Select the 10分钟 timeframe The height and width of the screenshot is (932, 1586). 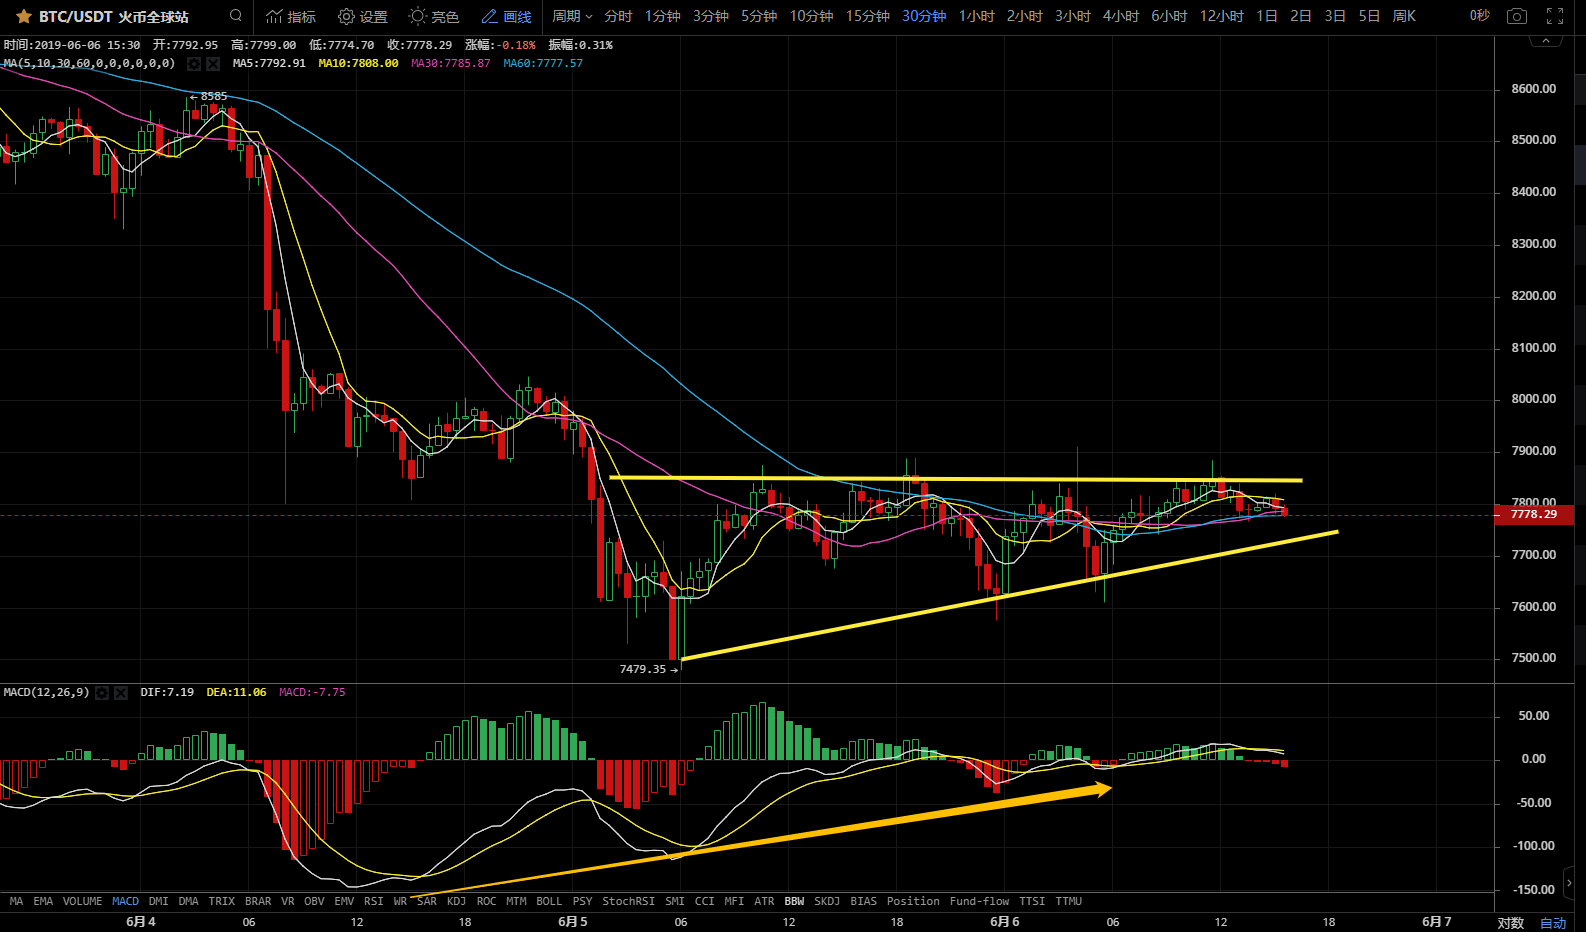click(811, 16)
